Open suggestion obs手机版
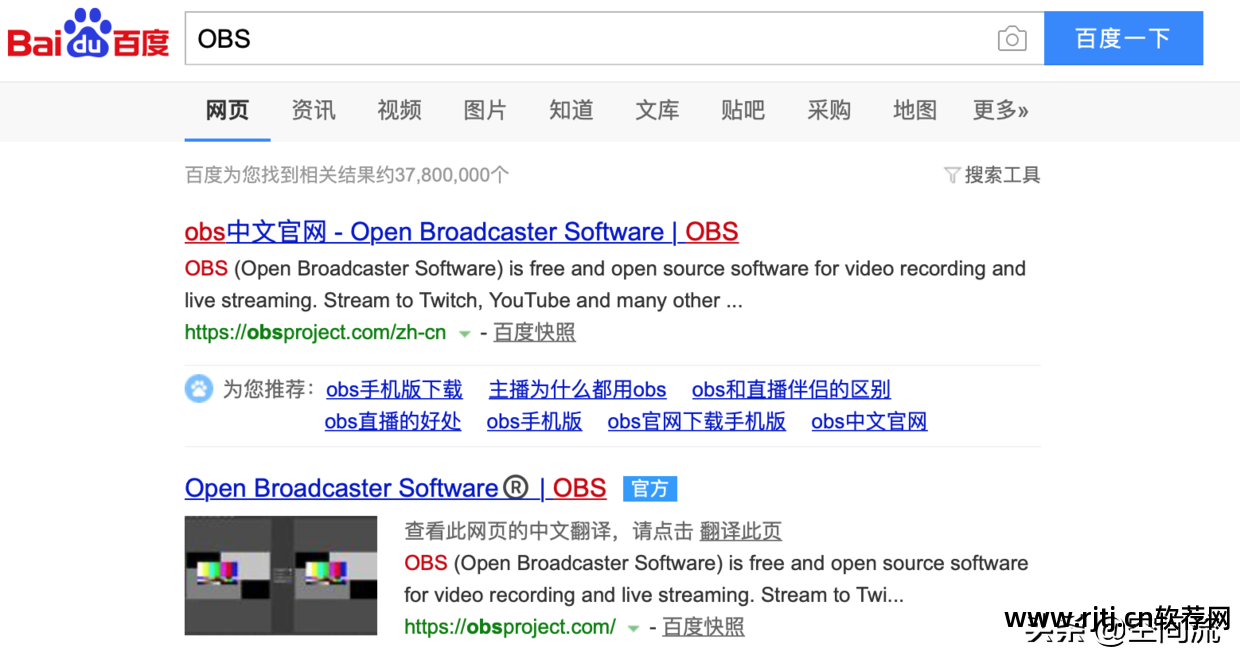This screenshot has width=1240, height=664. (x=534, y=421)
